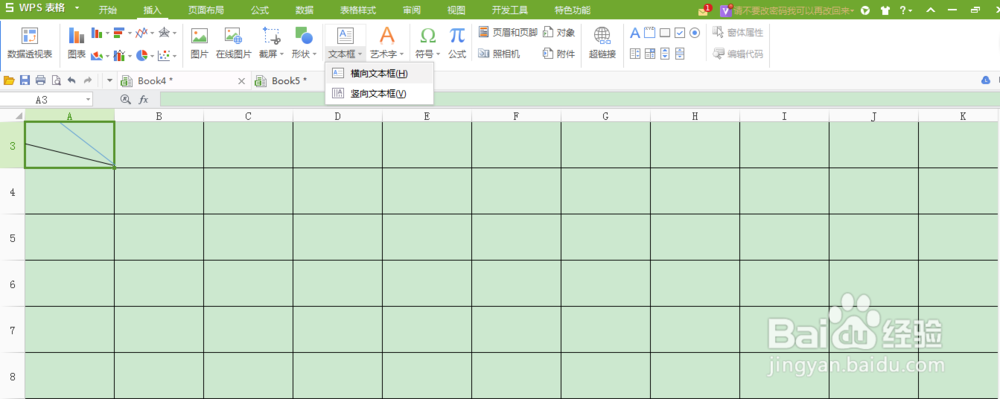1000x399 pixels.
Task: Switch to the 公式 ribbon tab
Action: click(x=260, y=10)
